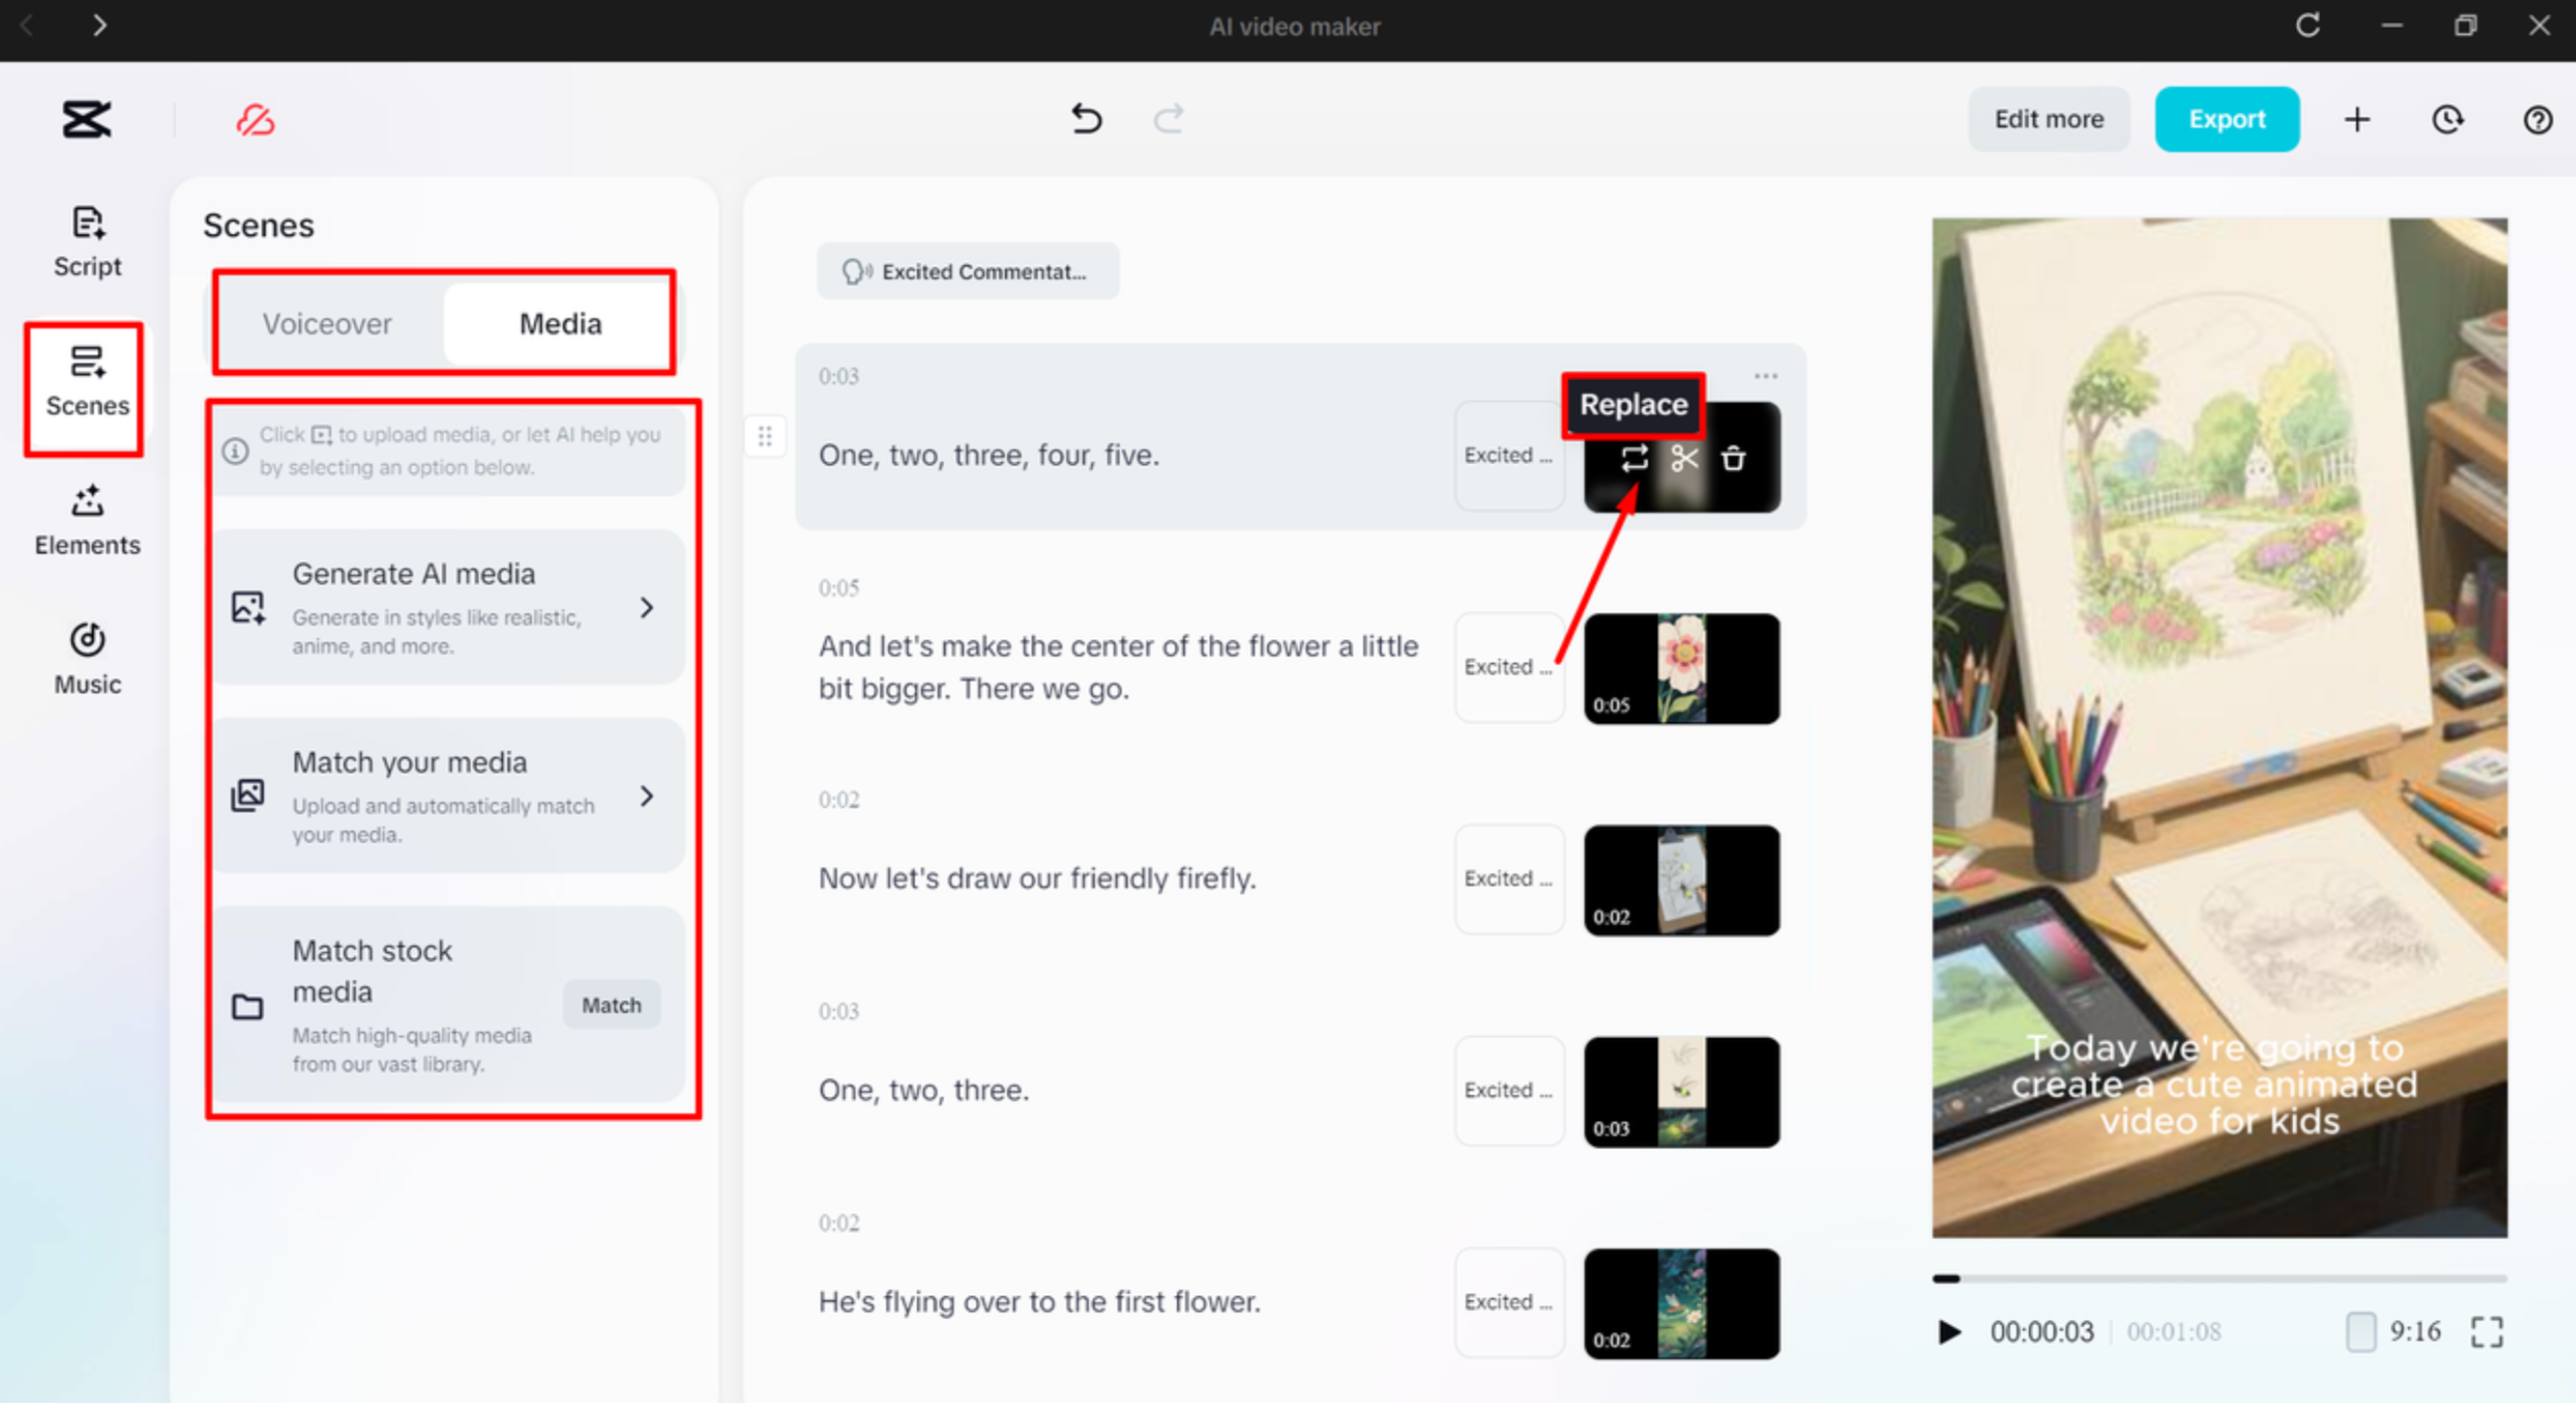Open the Elements panel
The height and width of the screenshot is (1403, 2576).
coord(87,520)
